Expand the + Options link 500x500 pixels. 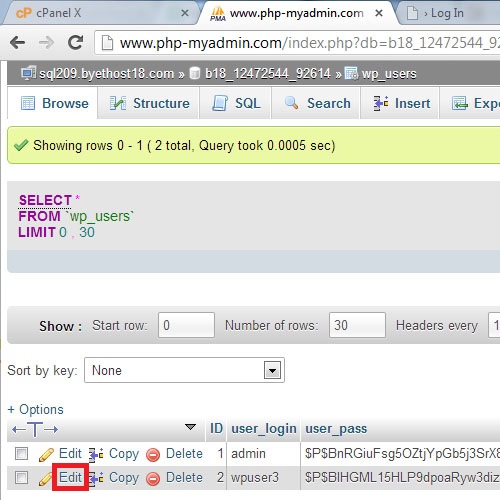click(36, 409)
